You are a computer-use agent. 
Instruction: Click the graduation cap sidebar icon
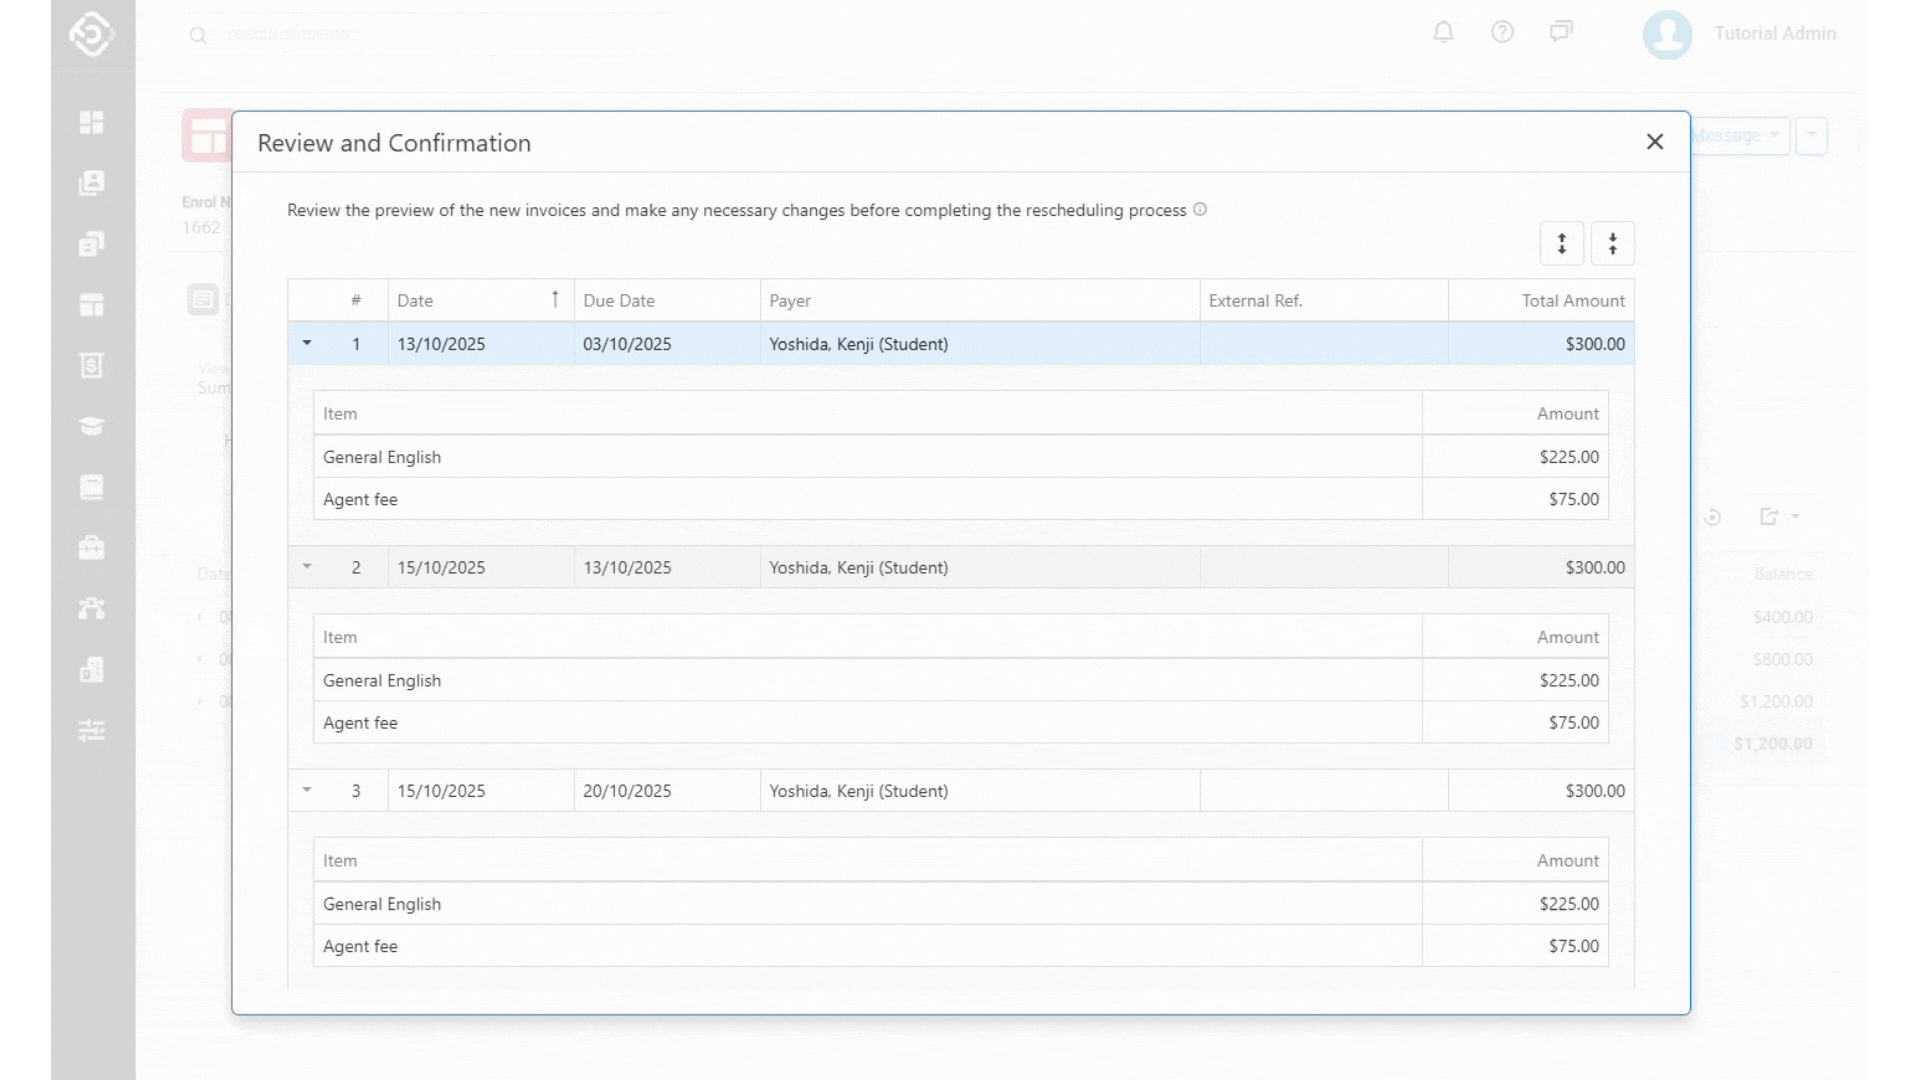click(91, 427)
